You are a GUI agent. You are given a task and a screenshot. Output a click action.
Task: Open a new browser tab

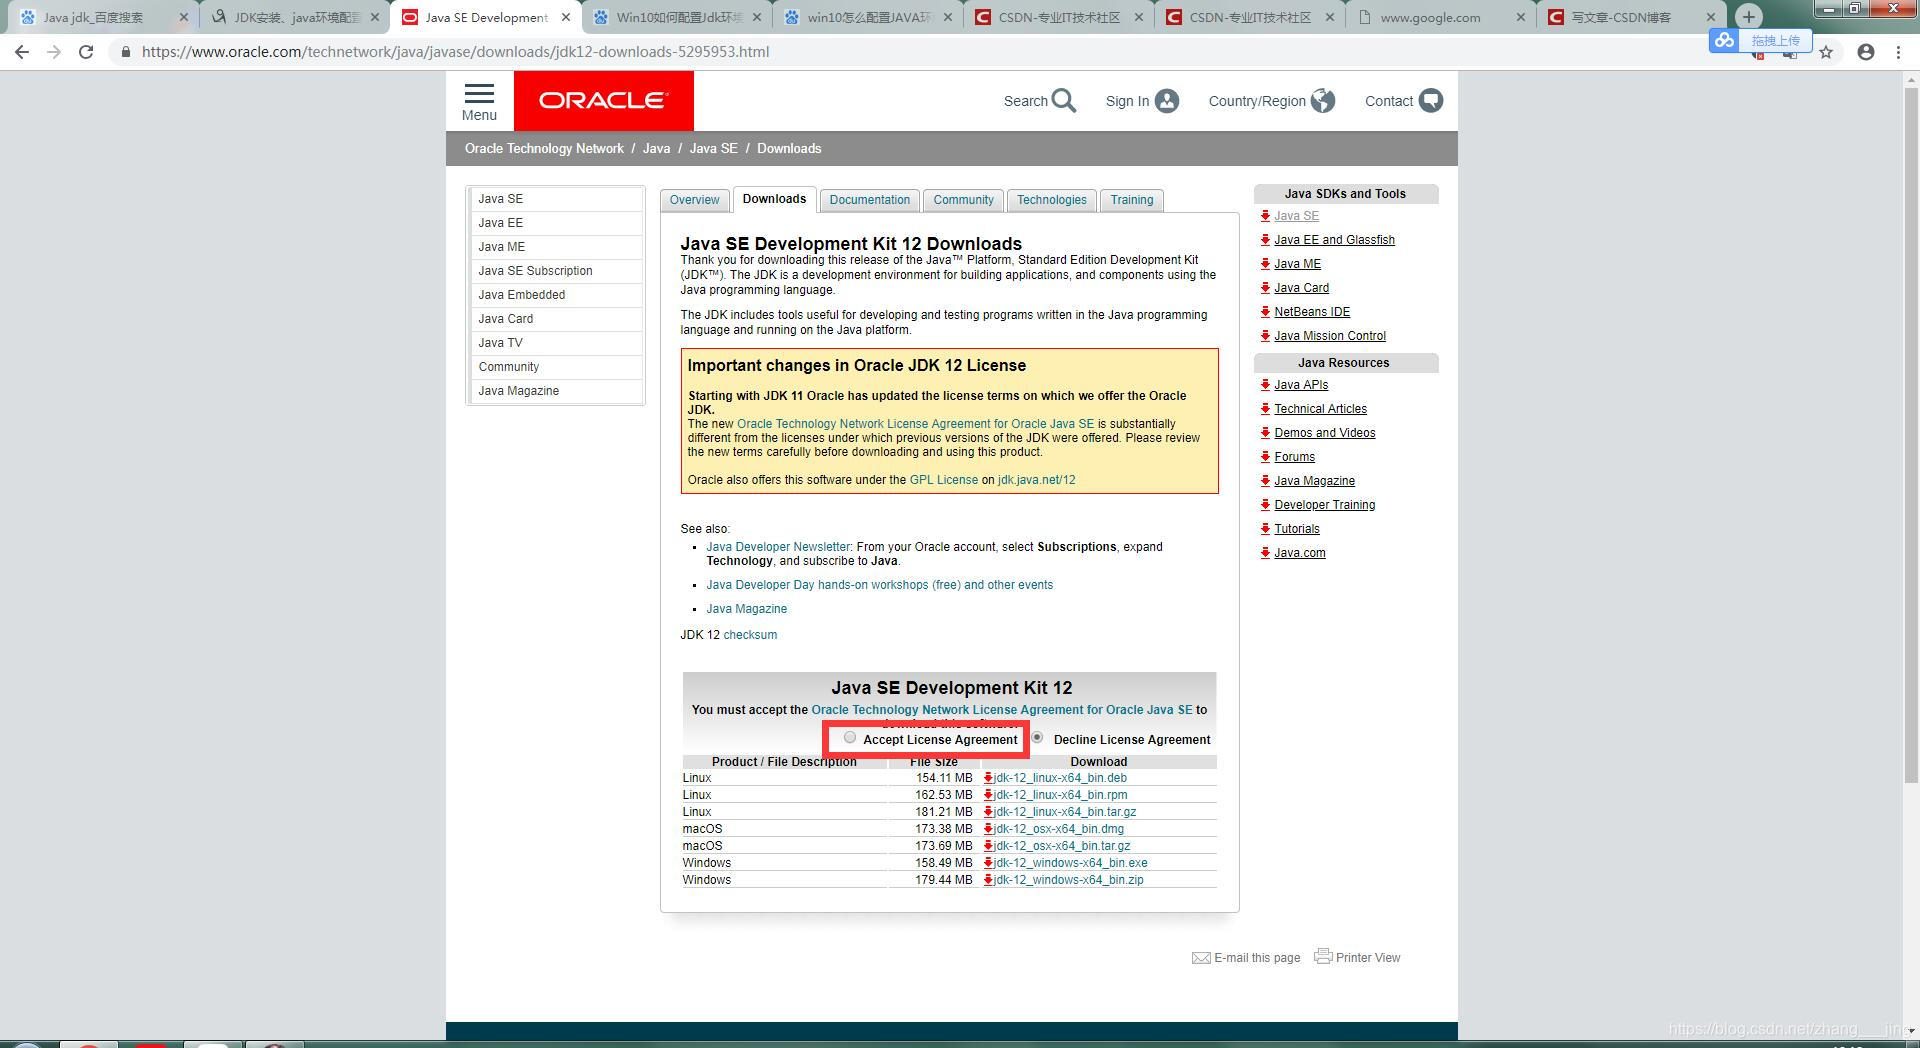click(1748, 16)
